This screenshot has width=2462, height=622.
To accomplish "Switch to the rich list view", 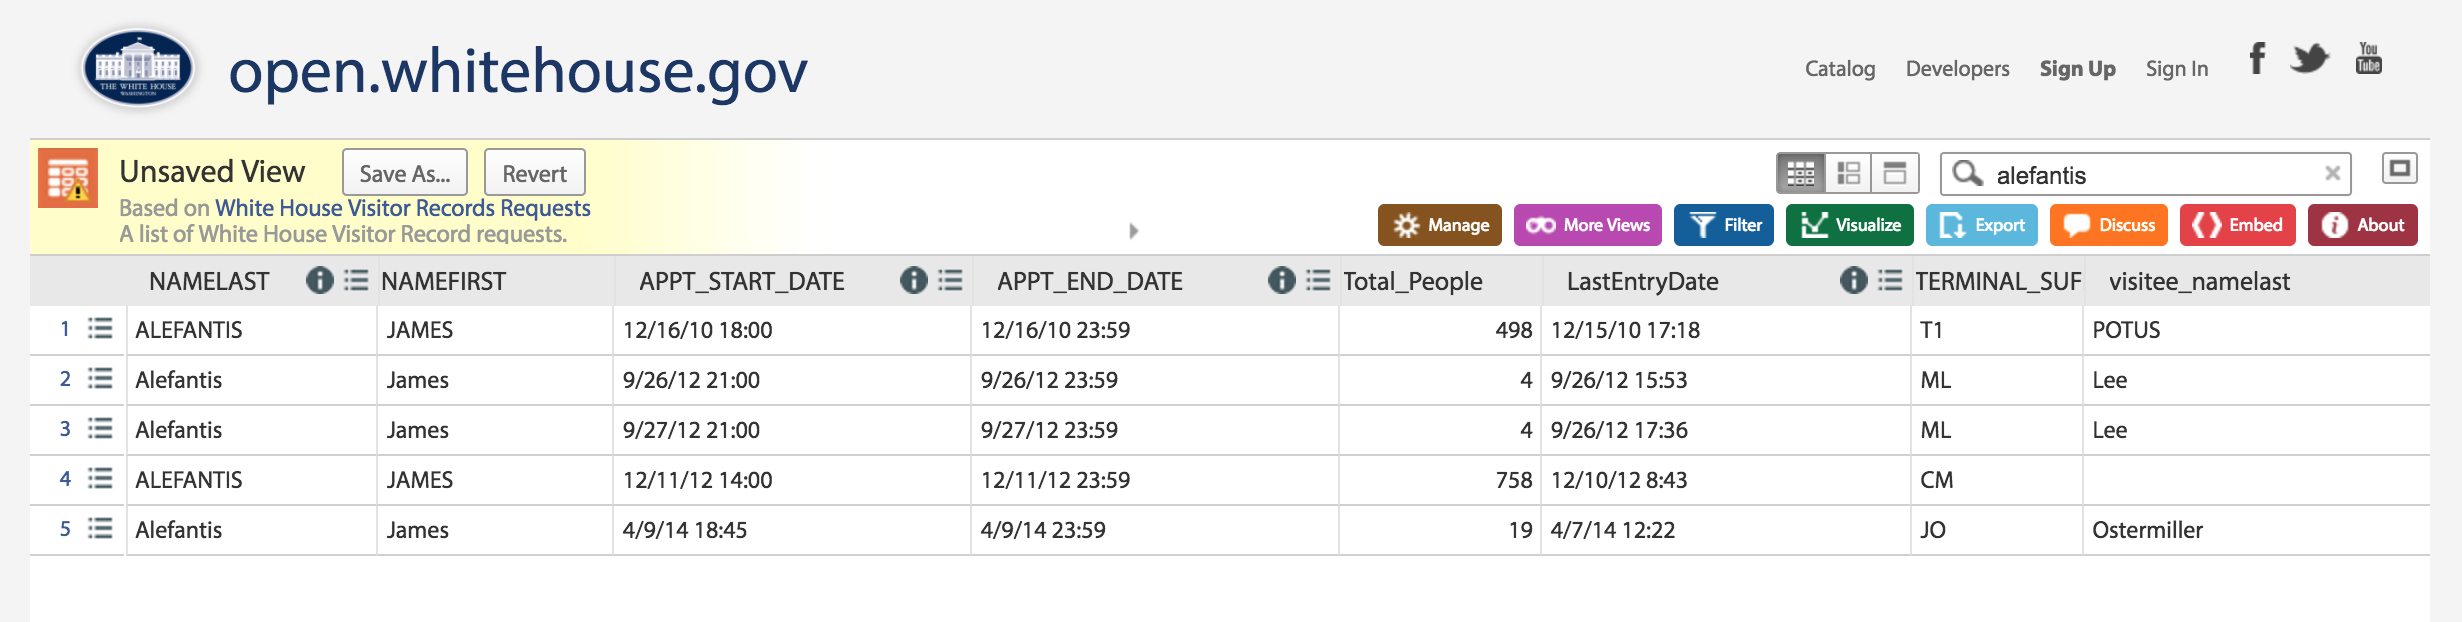I will click(x=1849, y=174).
